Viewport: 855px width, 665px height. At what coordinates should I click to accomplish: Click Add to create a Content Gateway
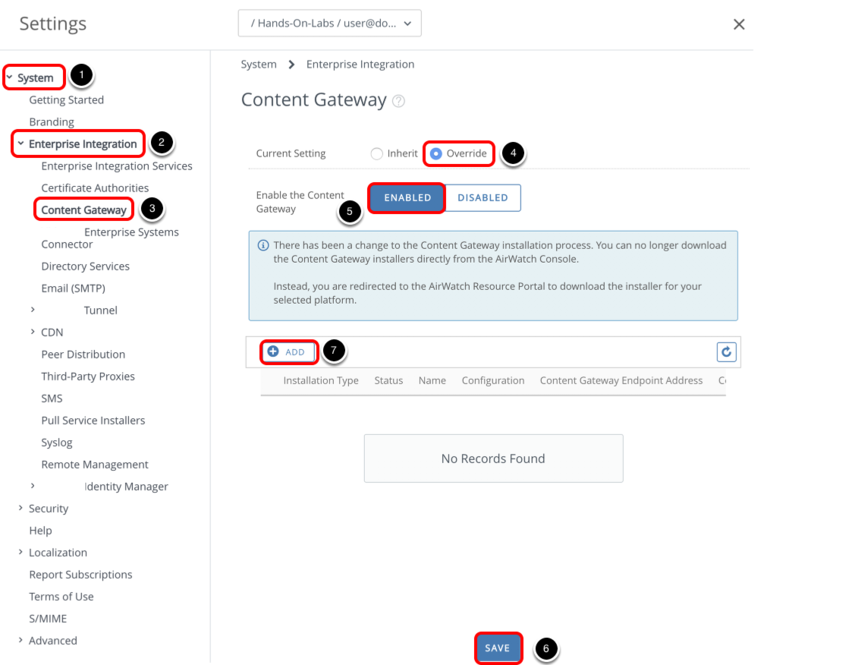pyautogui.click(x=288, y=352)
